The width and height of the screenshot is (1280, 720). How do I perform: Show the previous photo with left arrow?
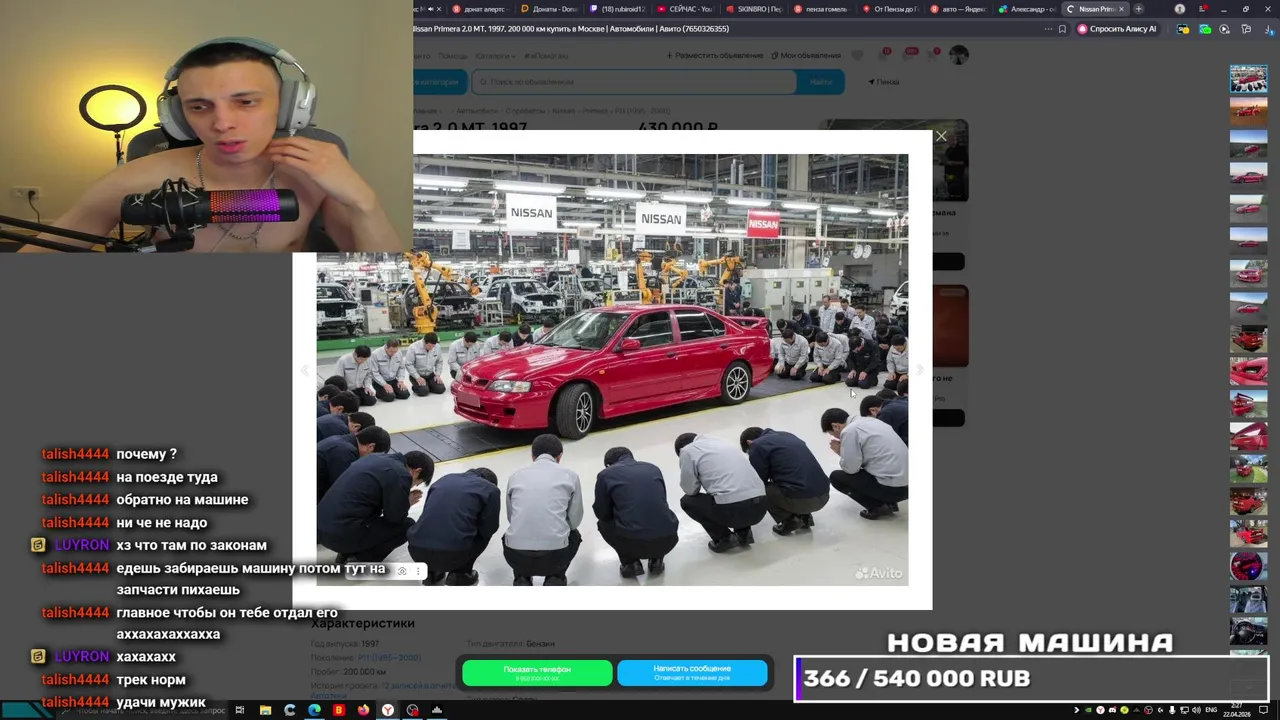coord(304,370)
